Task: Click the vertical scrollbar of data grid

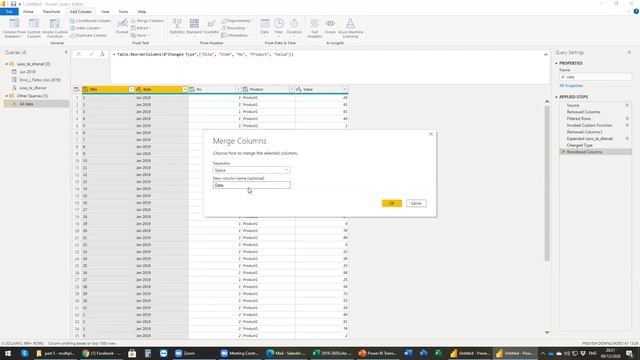Action: click(547, 182)
